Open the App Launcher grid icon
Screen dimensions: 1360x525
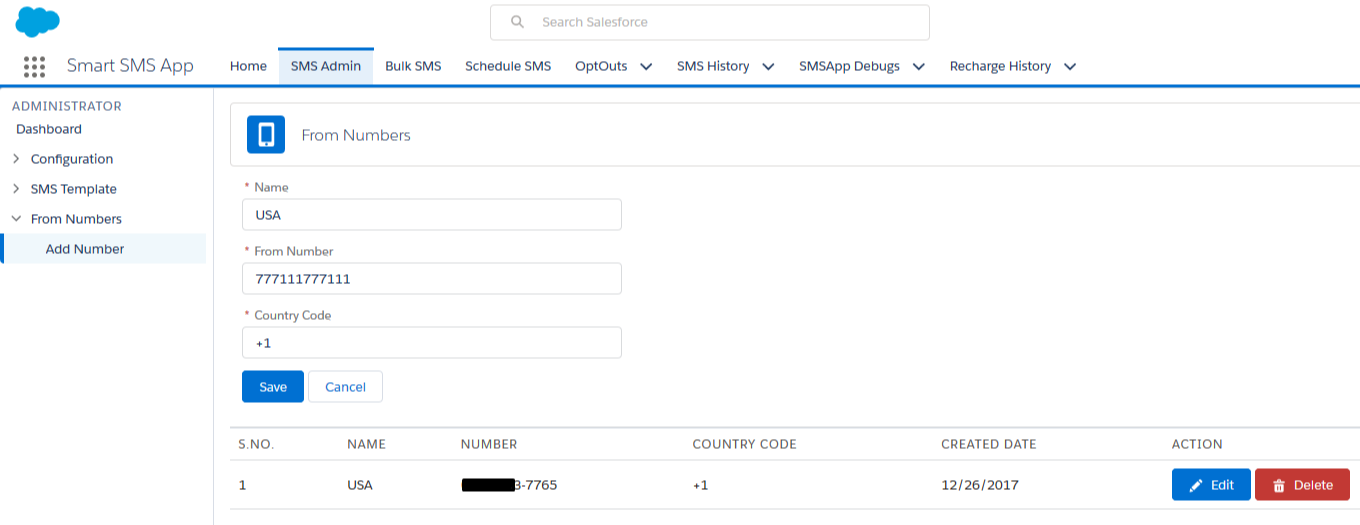(34, 66)
